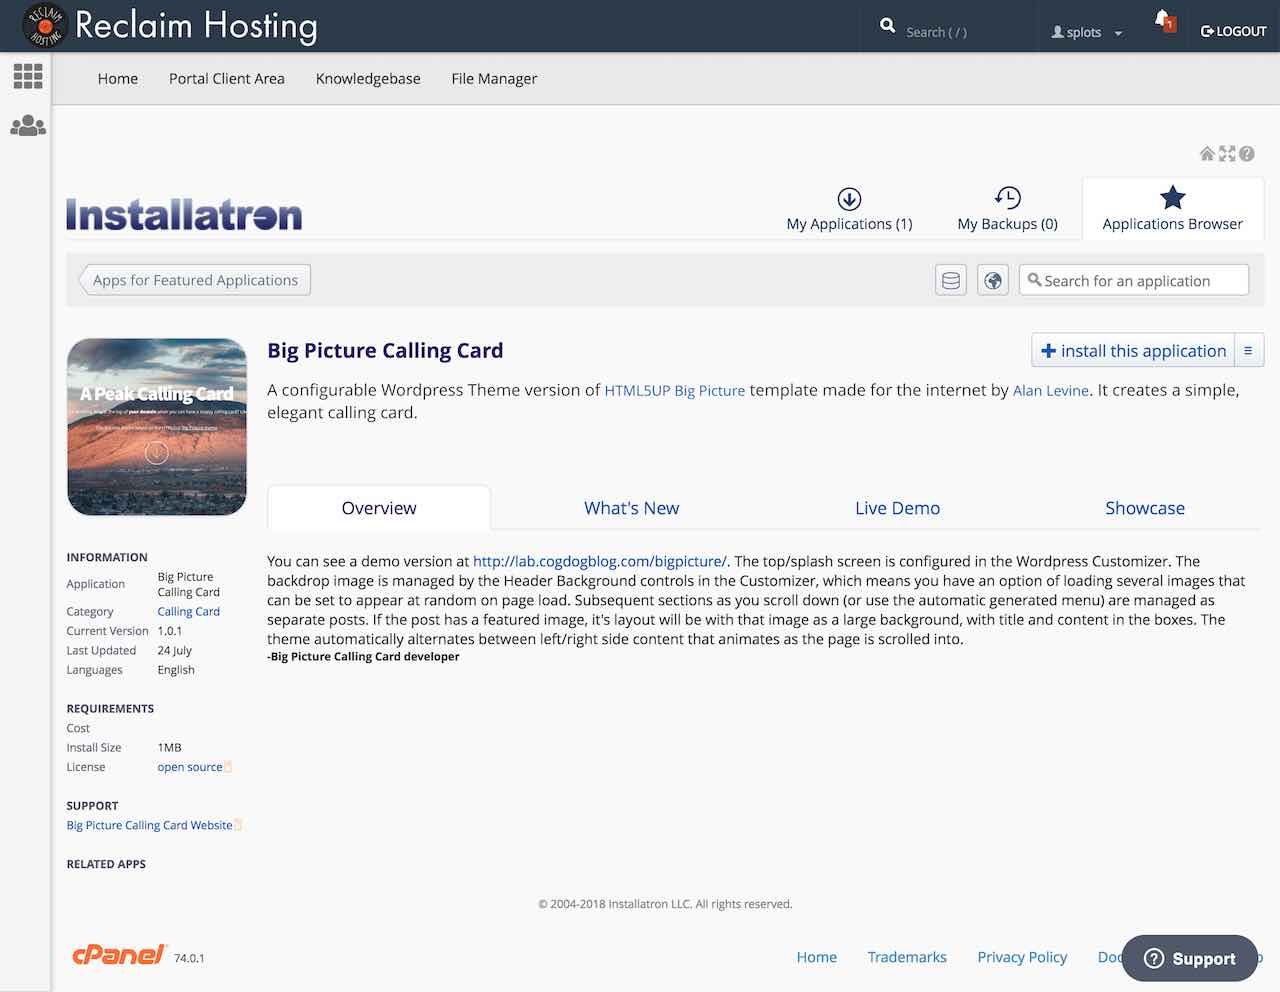This screenshot has width=1280, height=992.
Task: Click install this application button
Action: (1133, 351)
